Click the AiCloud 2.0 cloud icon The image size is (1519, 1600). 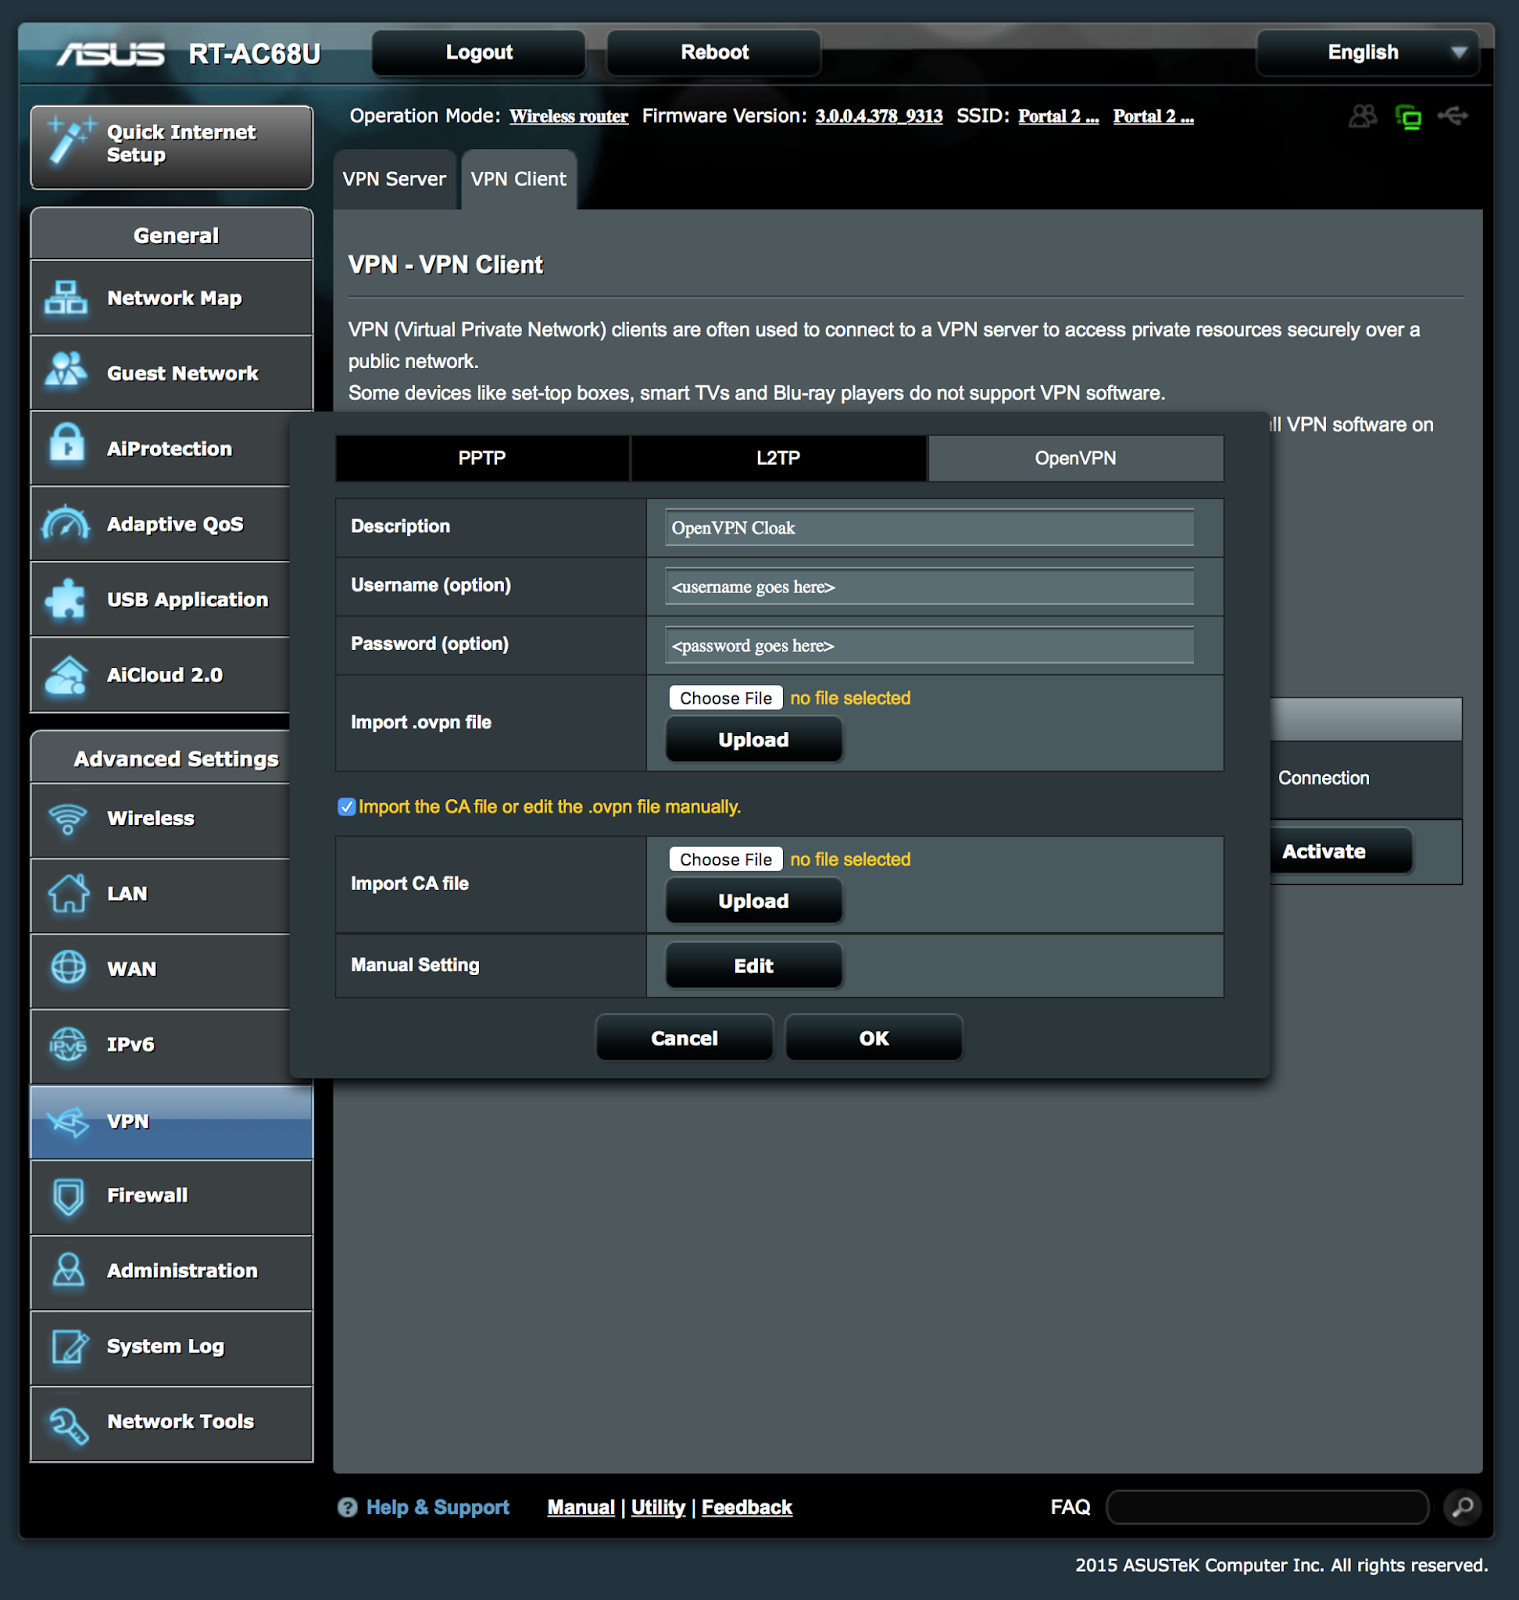point(67,675)
